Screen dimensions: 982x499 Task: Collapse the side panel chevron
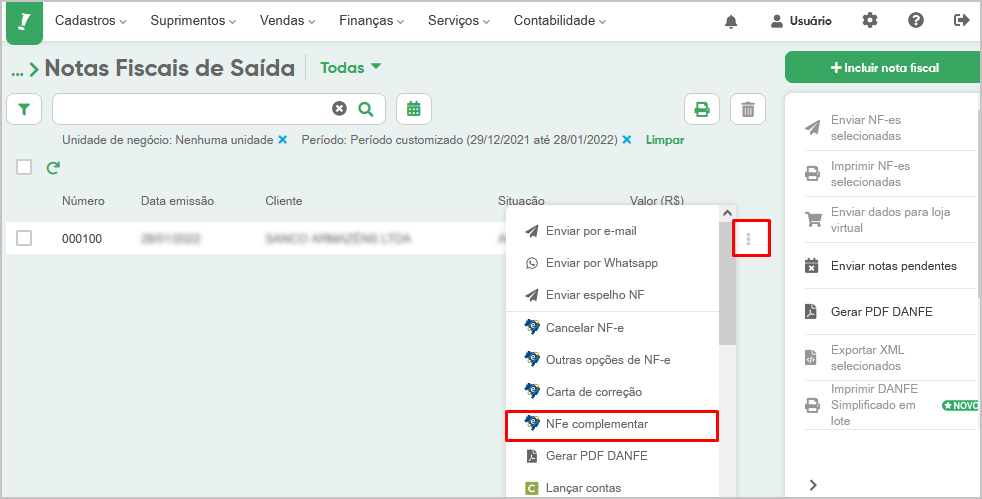point(813,485)
